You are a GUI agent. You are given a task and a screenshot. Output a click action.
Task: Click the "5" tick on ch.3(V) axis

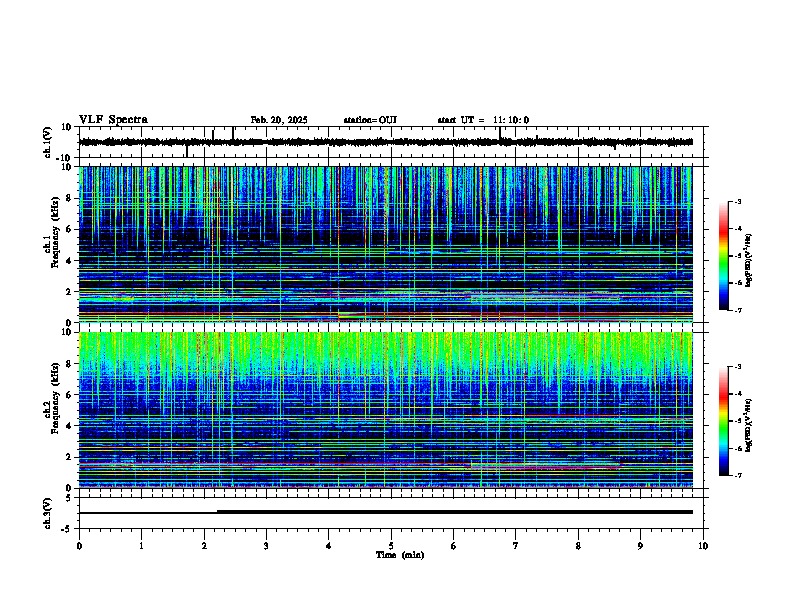tap(69, 498)
